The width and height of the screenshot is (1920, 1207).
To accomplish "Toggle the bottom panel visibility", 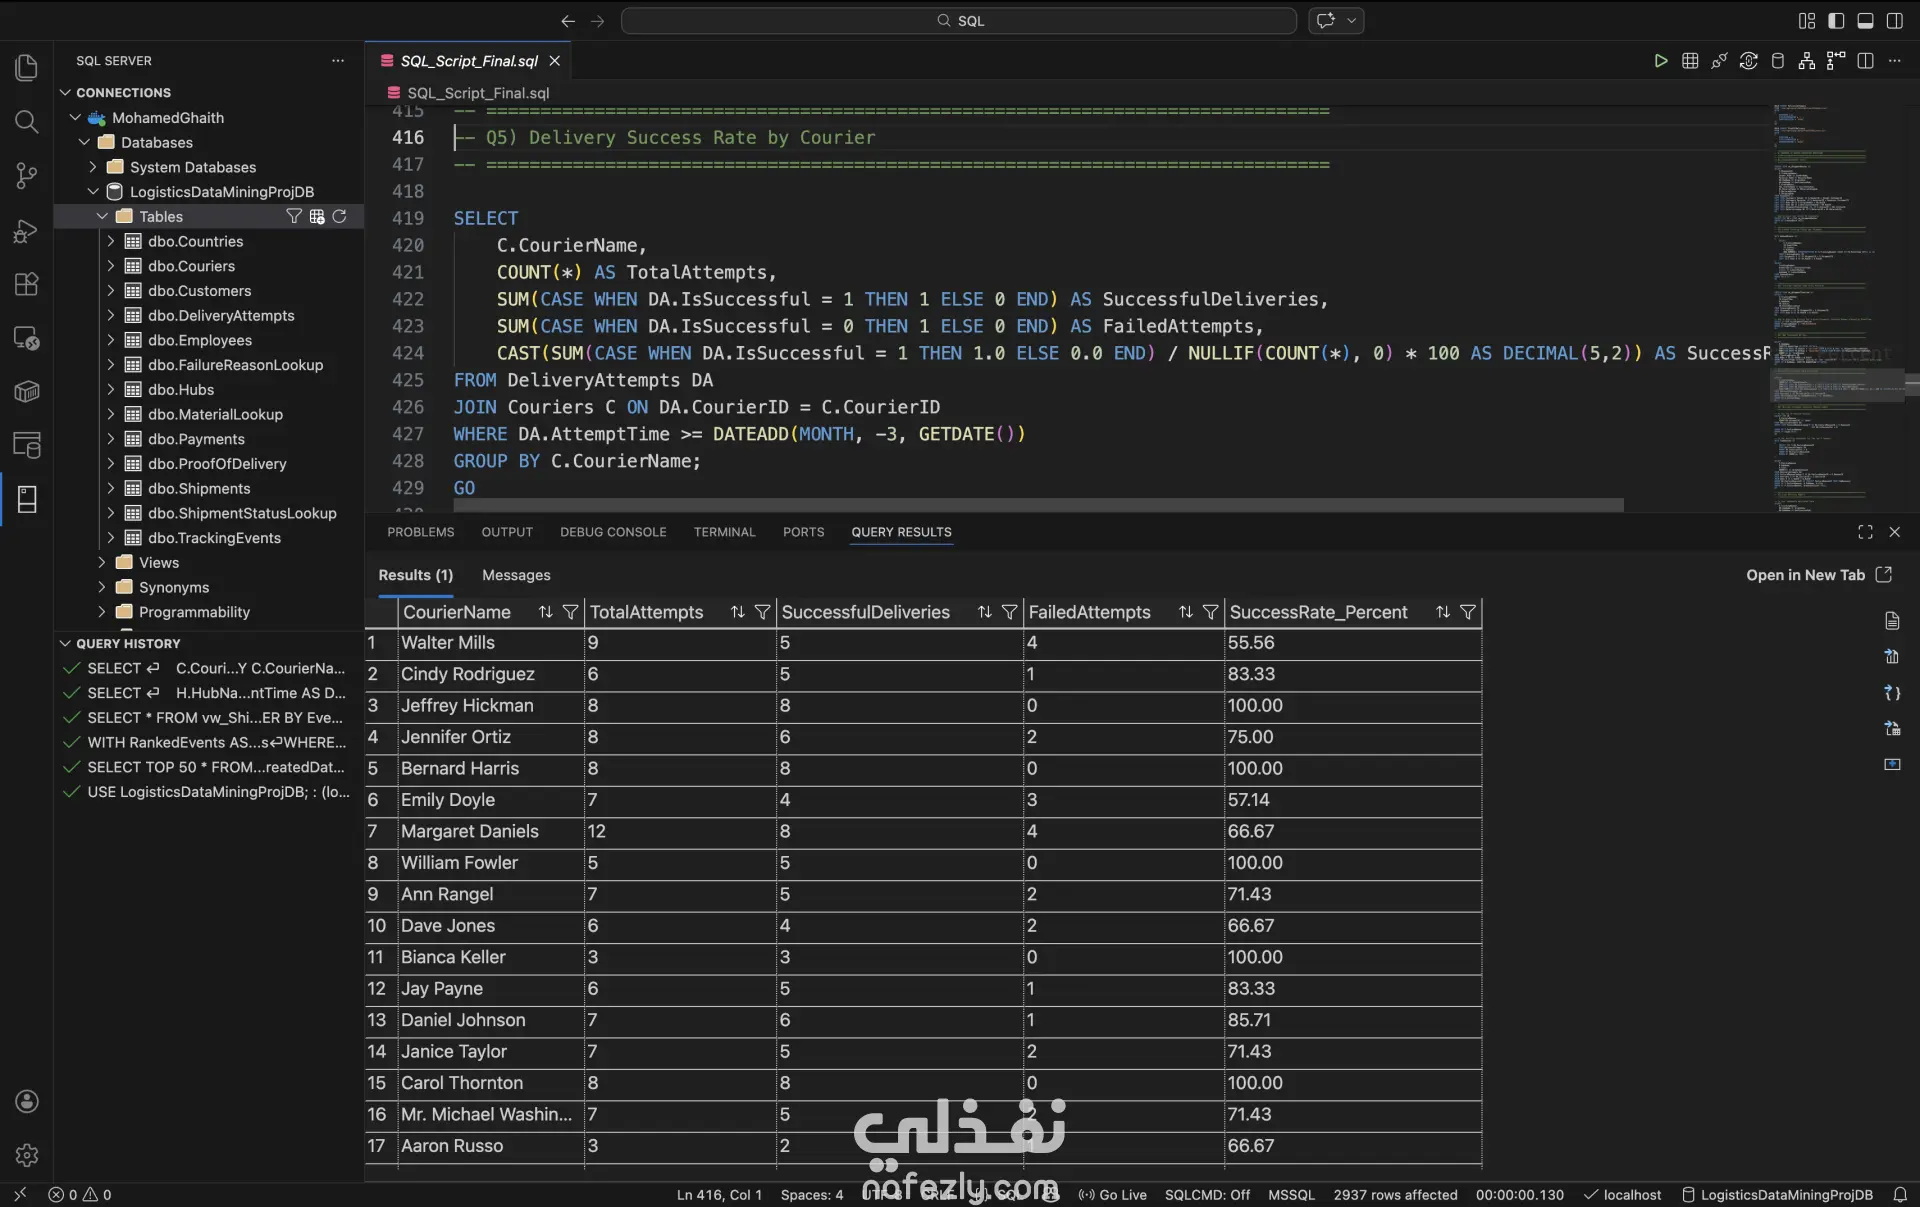I will pyautogui.click(x=1865, y=21).
